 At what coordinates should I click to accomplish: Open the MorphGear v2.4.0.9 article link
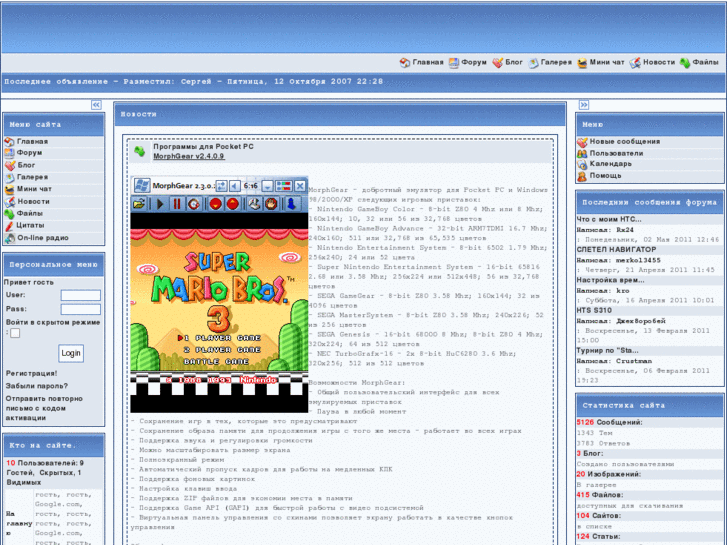point(188,157)
